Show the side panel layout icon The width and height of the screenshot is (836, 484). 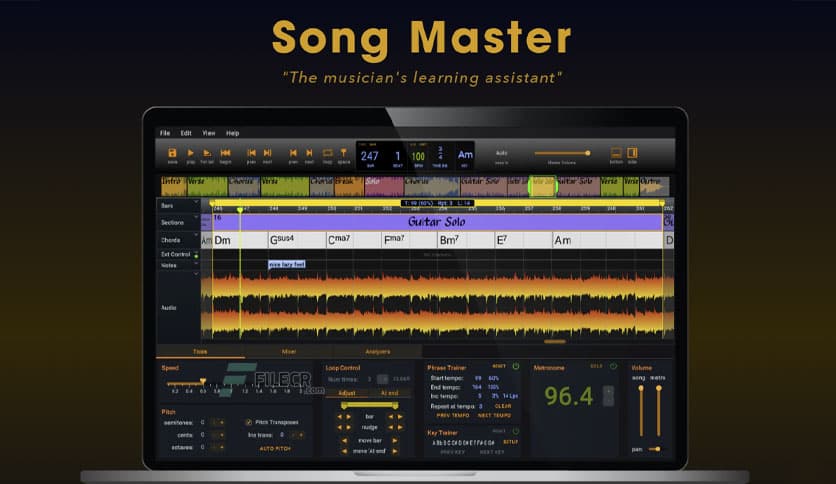point(632,153)
